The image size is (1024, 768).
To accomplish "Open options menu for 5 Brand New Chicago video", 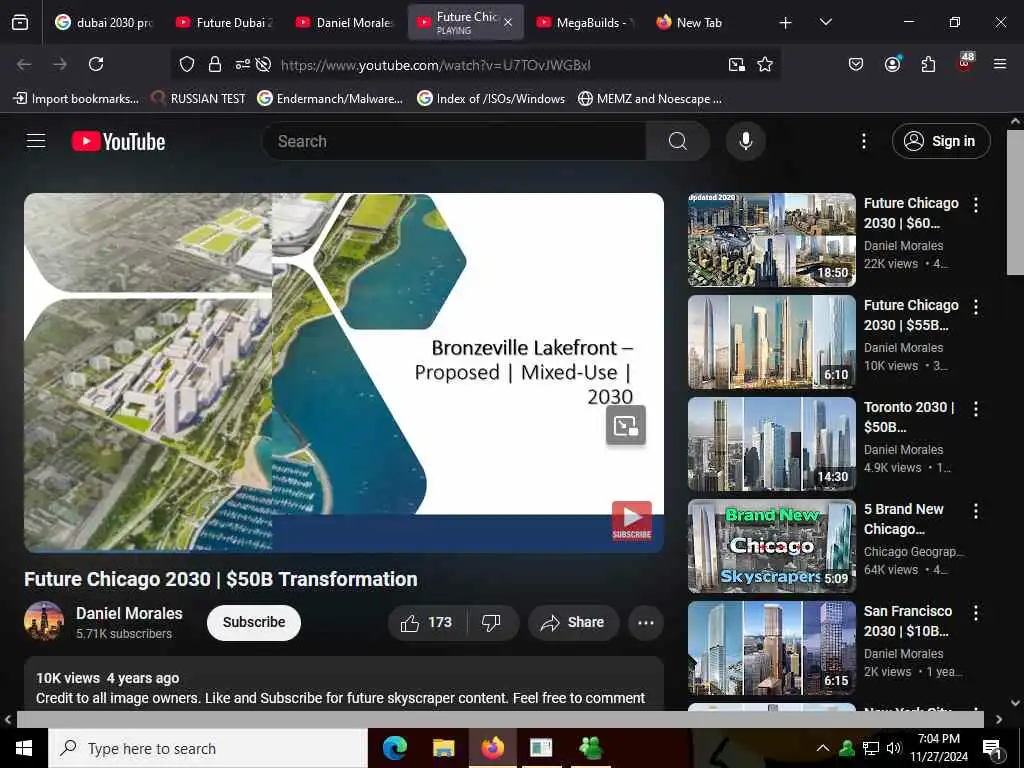I will pos(976,511).
